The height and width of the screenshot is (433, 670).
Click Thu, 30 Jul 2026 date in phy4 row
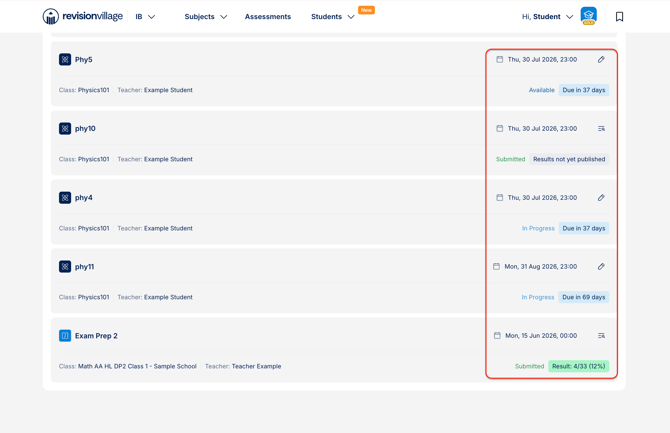click(x=542, y=198)
